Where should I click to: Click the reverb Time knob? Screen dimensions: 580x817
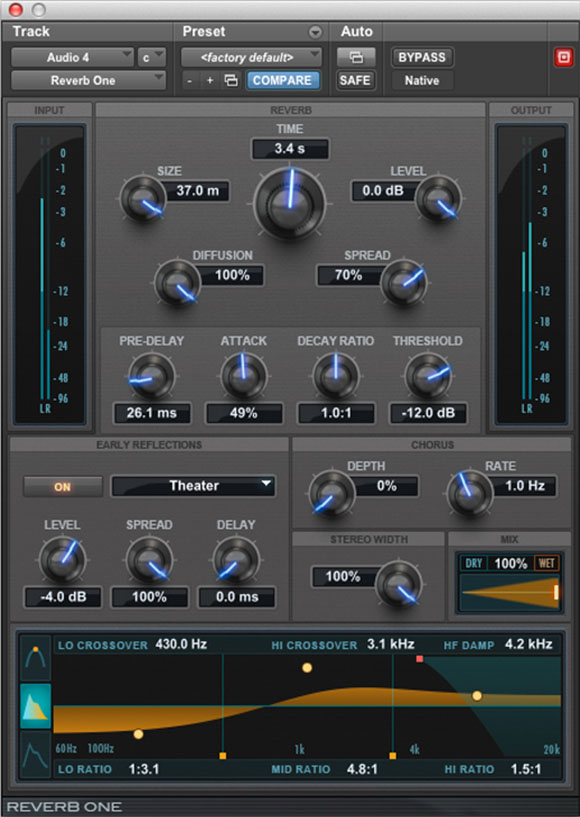pos(290,203)
